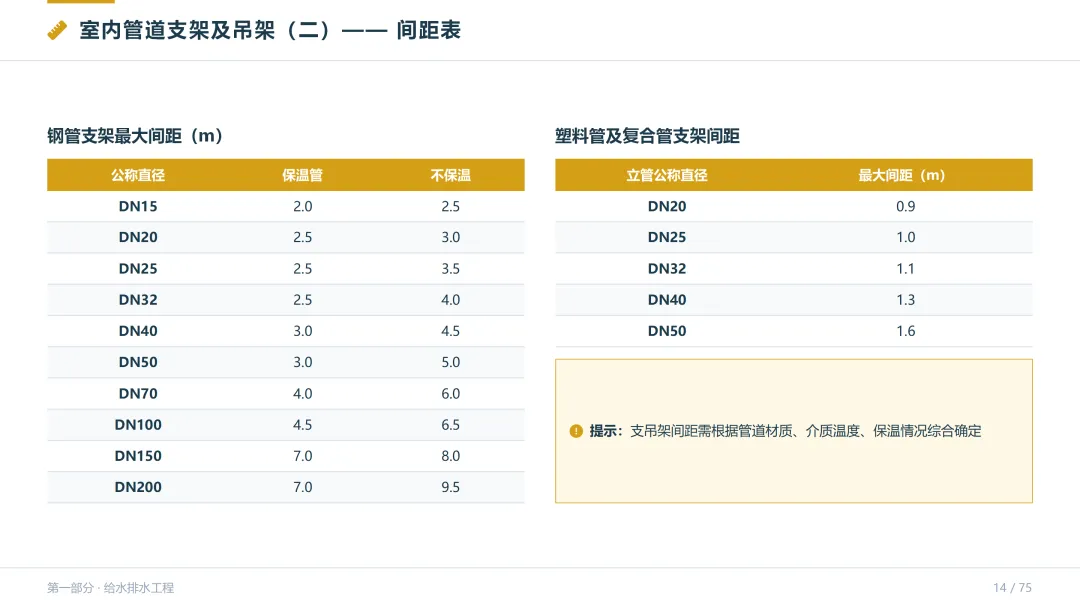The image size is (1080, 608).
Task: Click the 0.9 spacing value
Action: 906,207
